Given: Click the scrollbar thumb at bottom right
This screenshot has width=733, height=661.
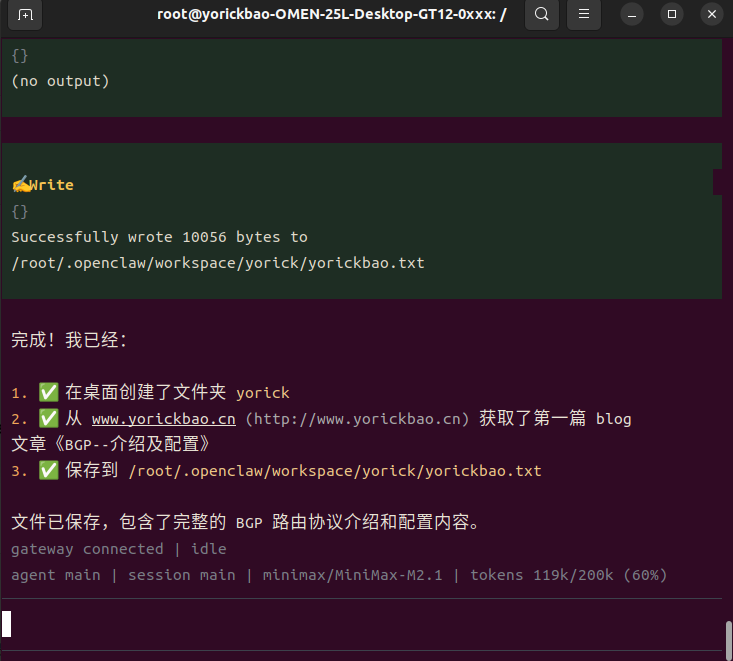Looking at the screenshot, I should (x=728, y=635).
